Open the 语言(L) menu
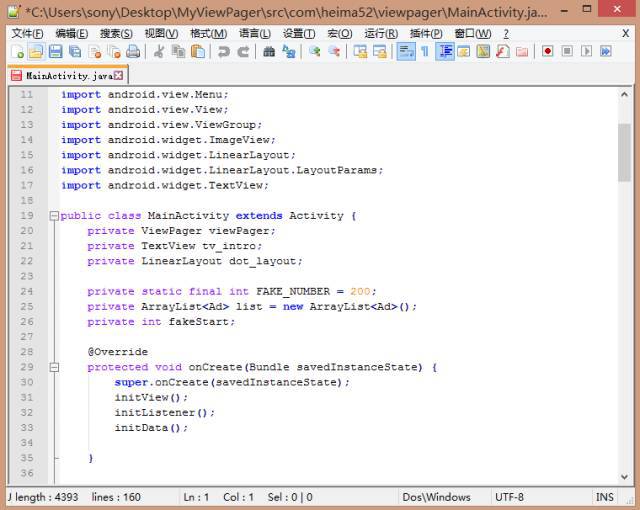The width and height of the screenshot is (640, 510). (255, 33)
